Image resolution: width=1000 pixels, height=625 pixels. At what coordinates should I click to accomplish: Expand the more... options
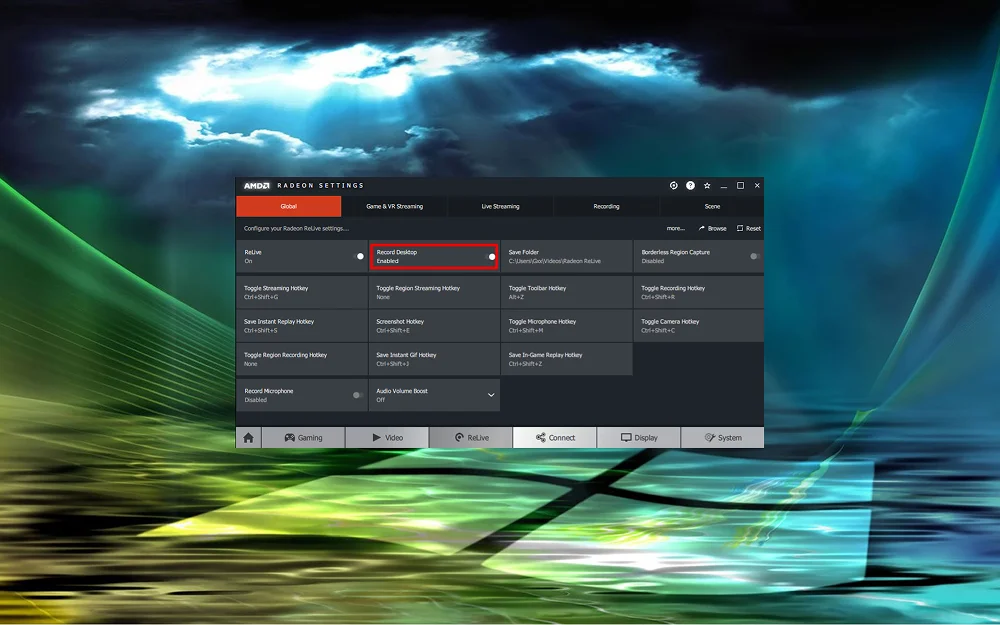pos(677,228)
